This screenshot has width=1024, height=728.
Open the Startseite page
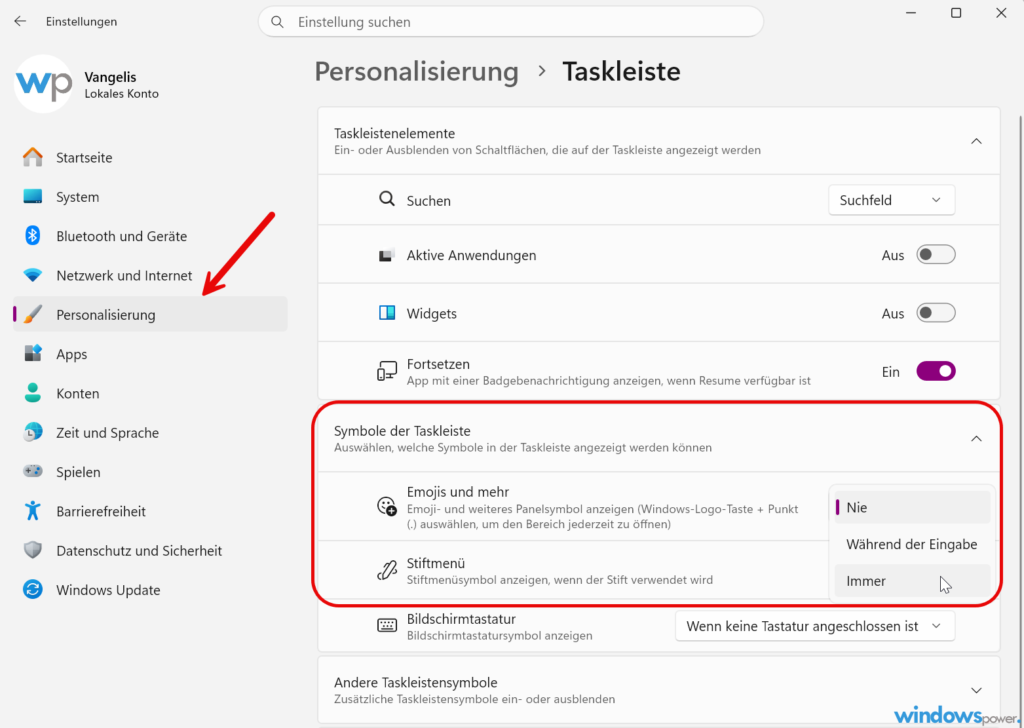point(150,157)
